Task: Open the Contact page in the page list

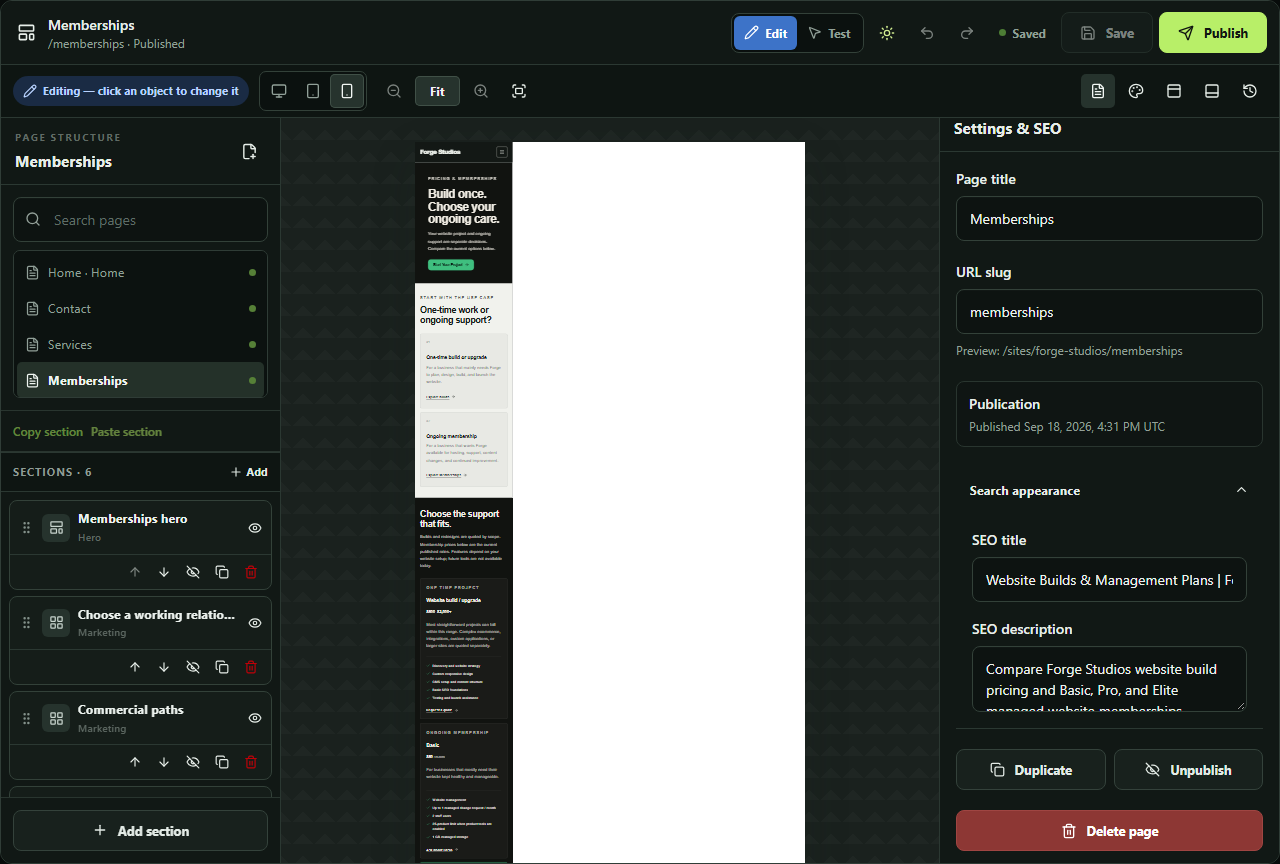Action: (141, 309)
